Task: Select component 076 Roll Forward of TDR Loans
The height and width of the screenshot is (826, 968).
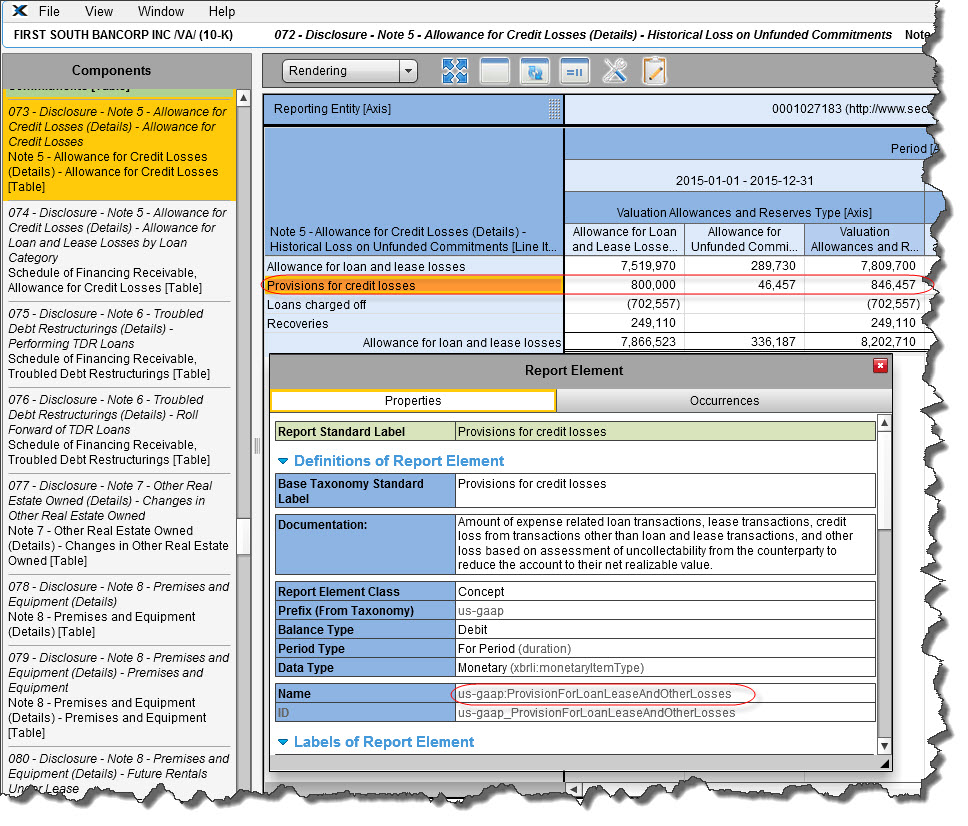Action: click(119, 430)
